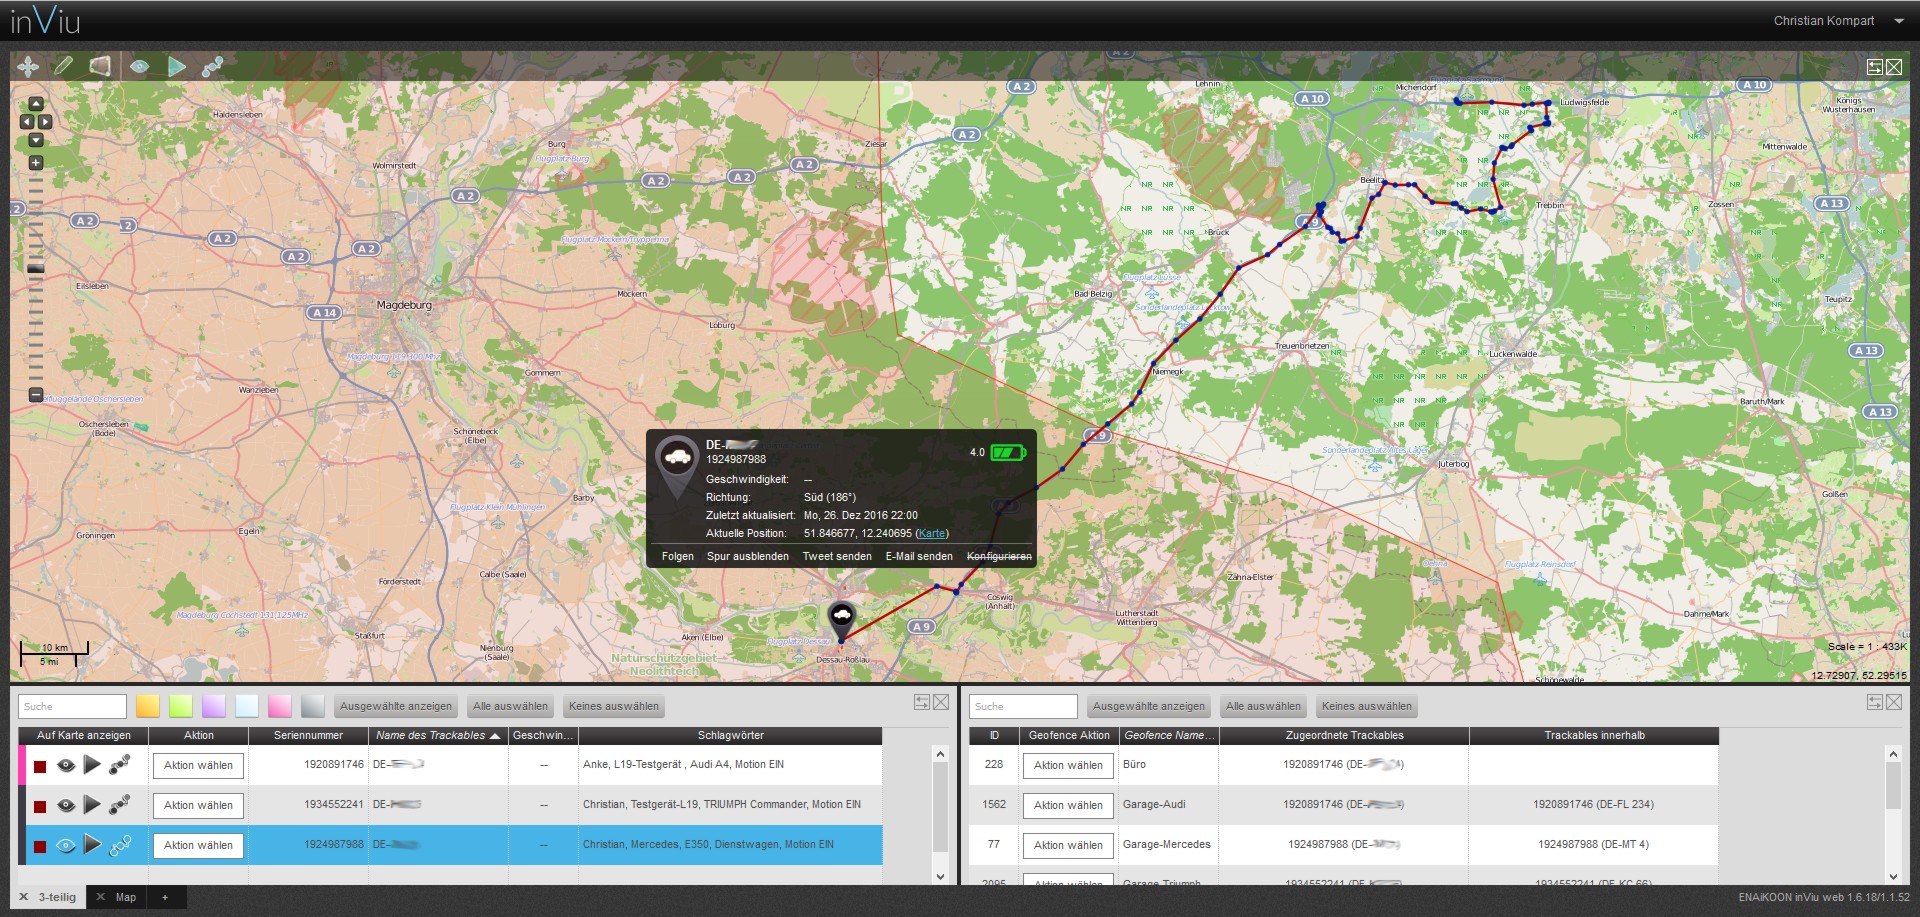1920x917 pixels.
Task: Click play icon for trackable 1924987988
Action: click(92, 845)
